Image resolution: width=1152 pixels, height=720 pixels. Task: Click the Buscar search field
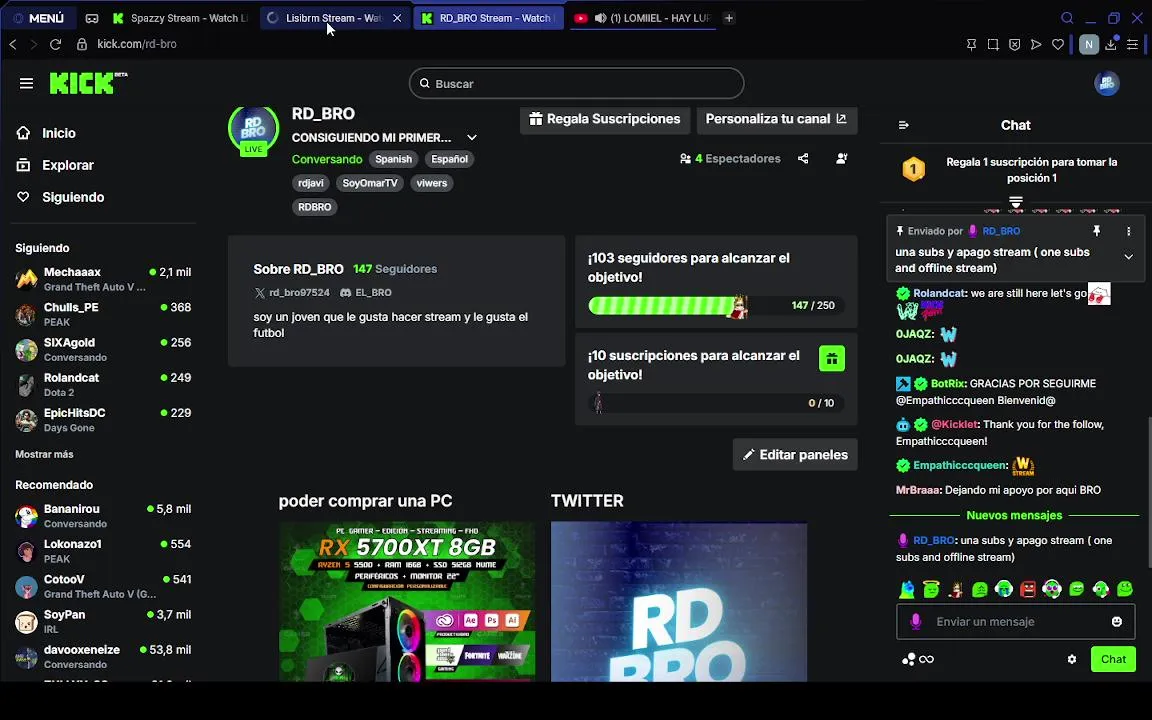coord(577,84)
